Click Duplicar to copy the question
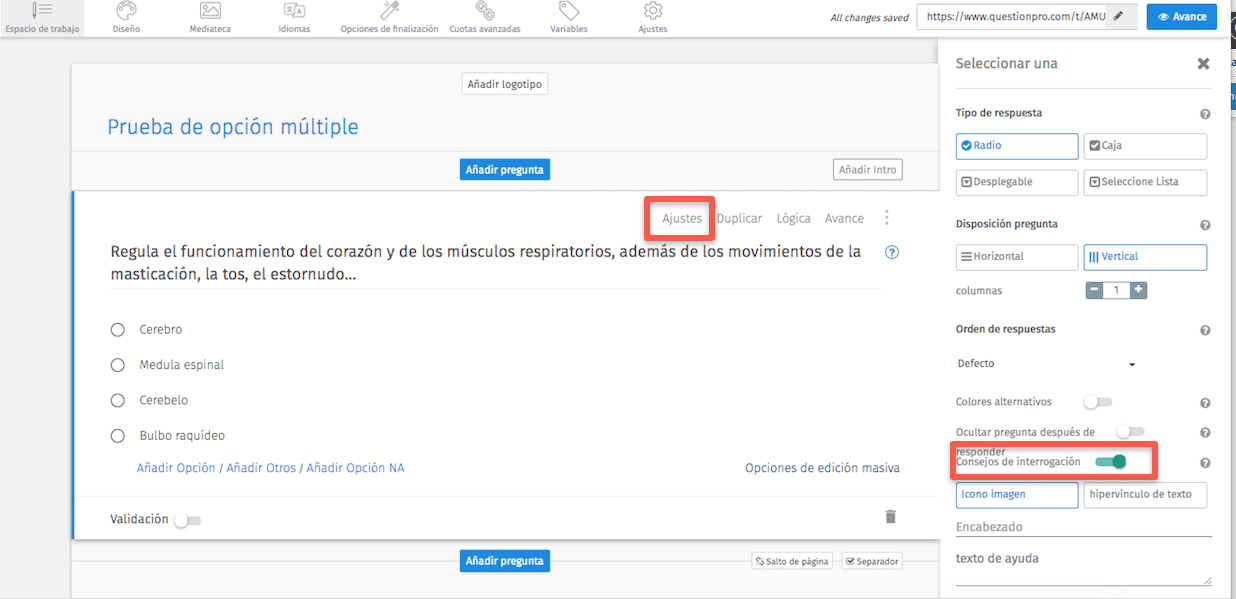 tap(739, 219)
